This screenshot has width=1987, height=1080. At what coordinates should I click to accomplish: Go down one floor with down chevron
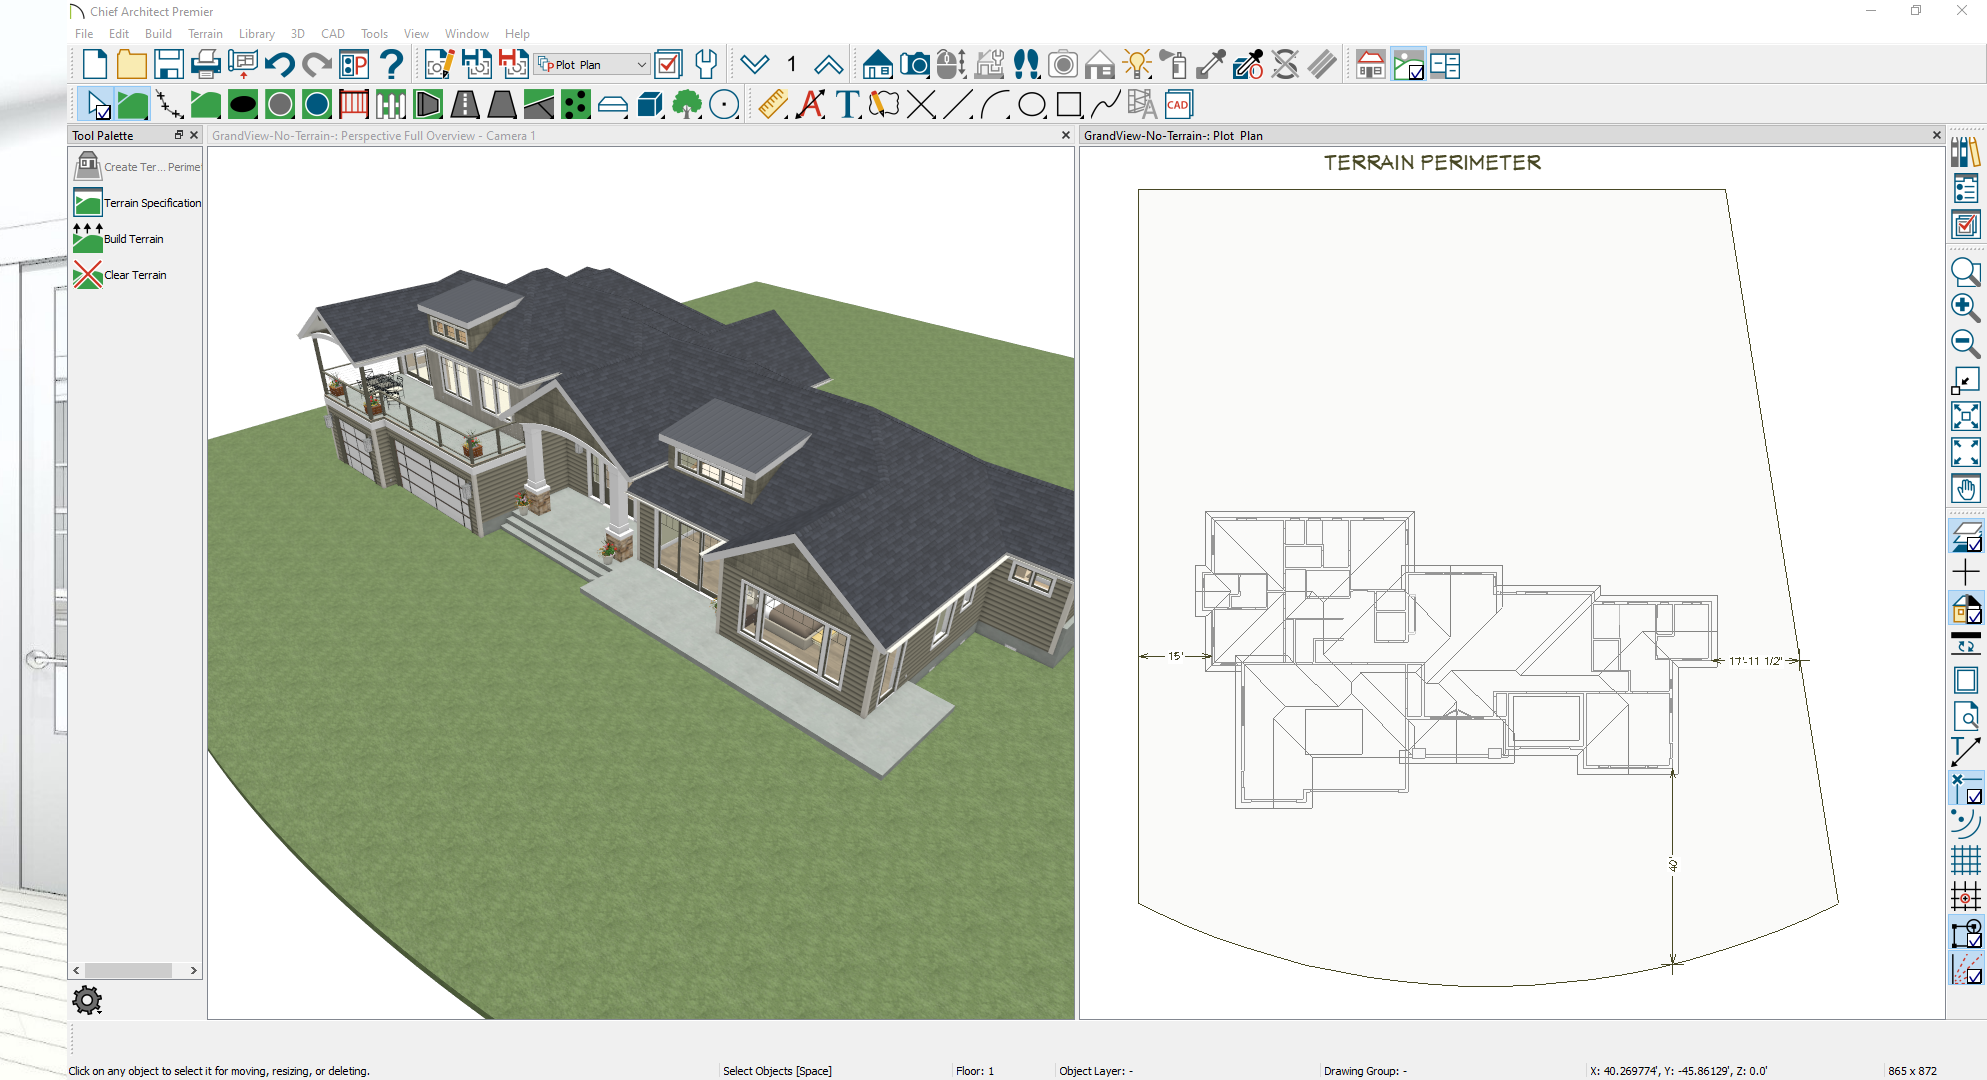point(755,65)
